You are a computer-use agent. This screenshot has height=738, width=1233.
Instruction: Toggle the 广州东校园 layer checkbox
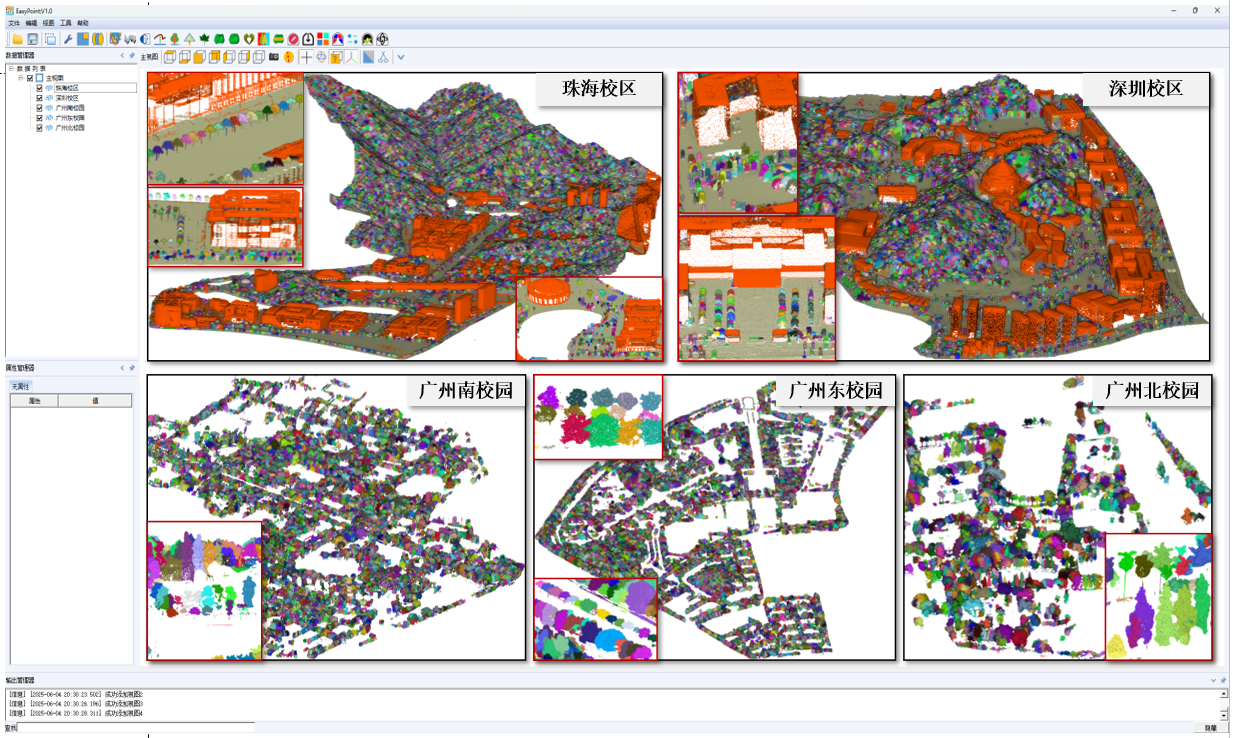pos(40,118)
